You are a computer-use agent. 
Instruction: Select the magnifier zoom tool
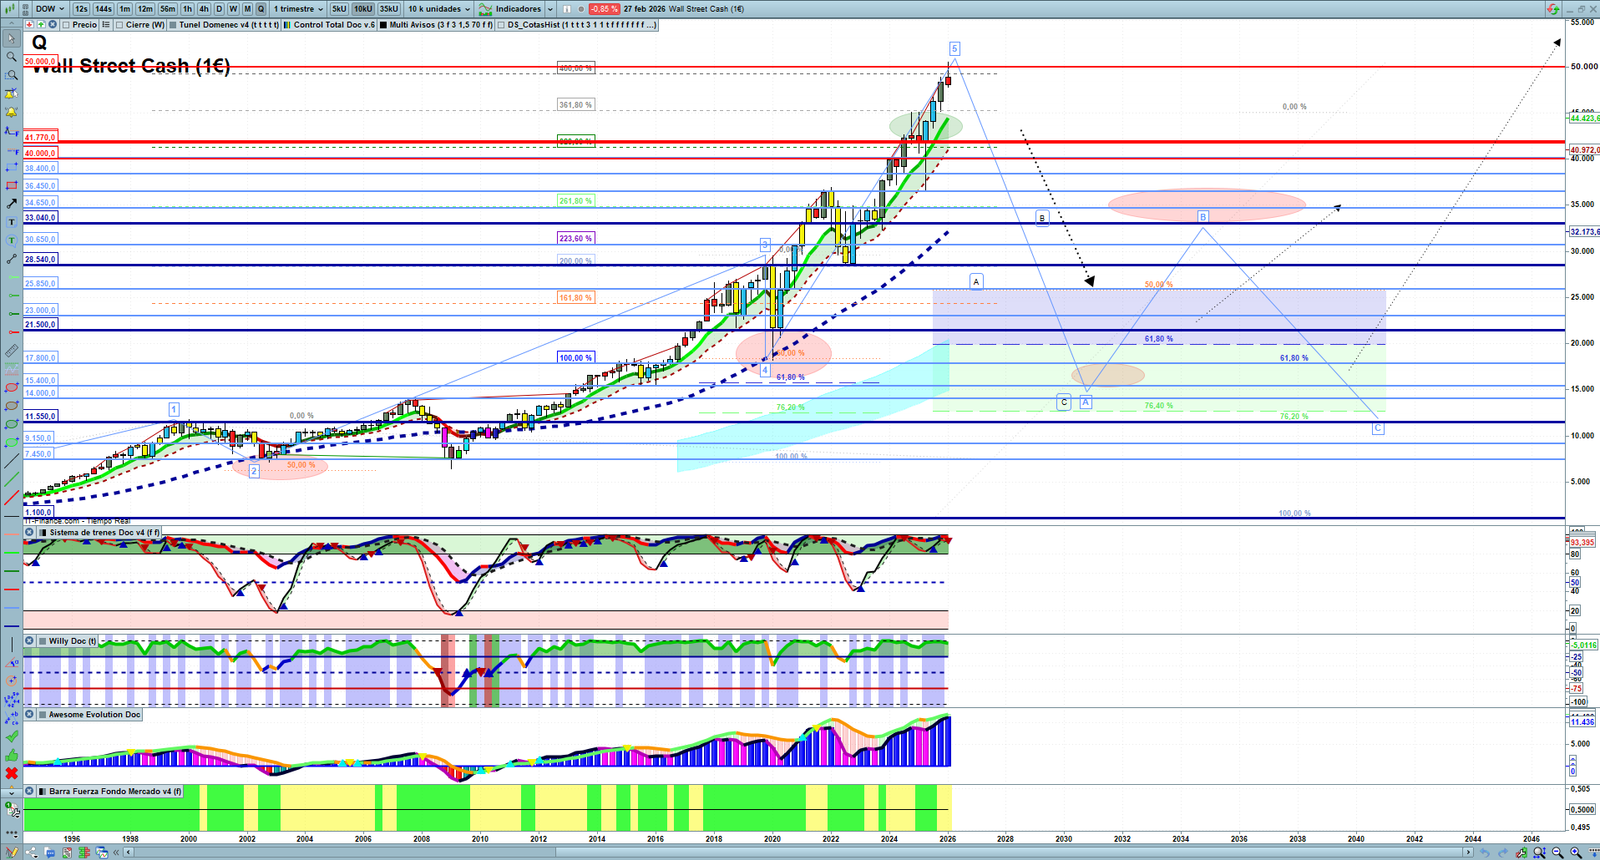[11, 57]
